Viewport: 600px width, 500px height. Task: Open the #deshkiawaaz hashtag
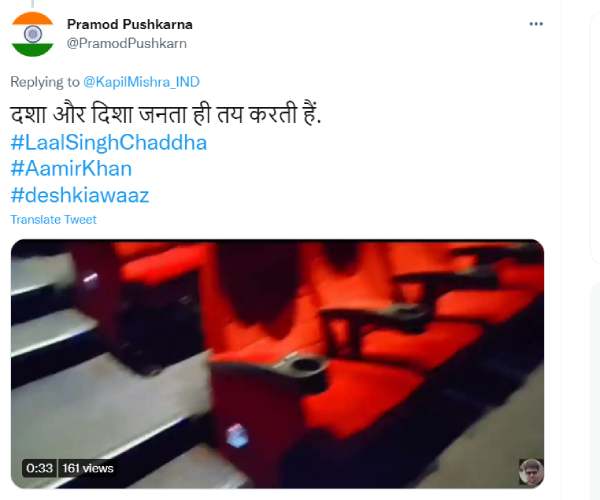(80, 195)
